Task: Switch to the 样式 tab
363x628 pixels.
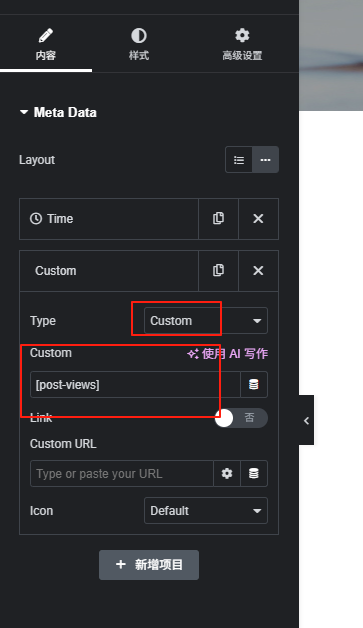Action: click(139, 44)
